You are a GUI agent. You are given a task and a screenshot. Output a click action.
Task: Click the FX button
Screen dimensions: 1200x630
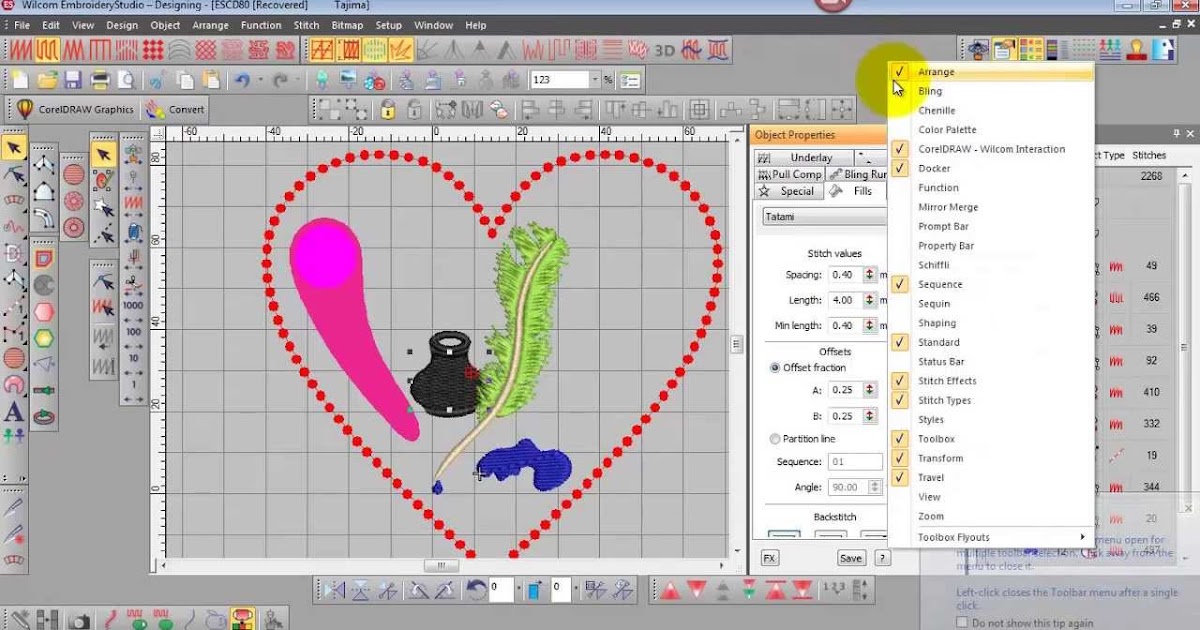[770, 558]
